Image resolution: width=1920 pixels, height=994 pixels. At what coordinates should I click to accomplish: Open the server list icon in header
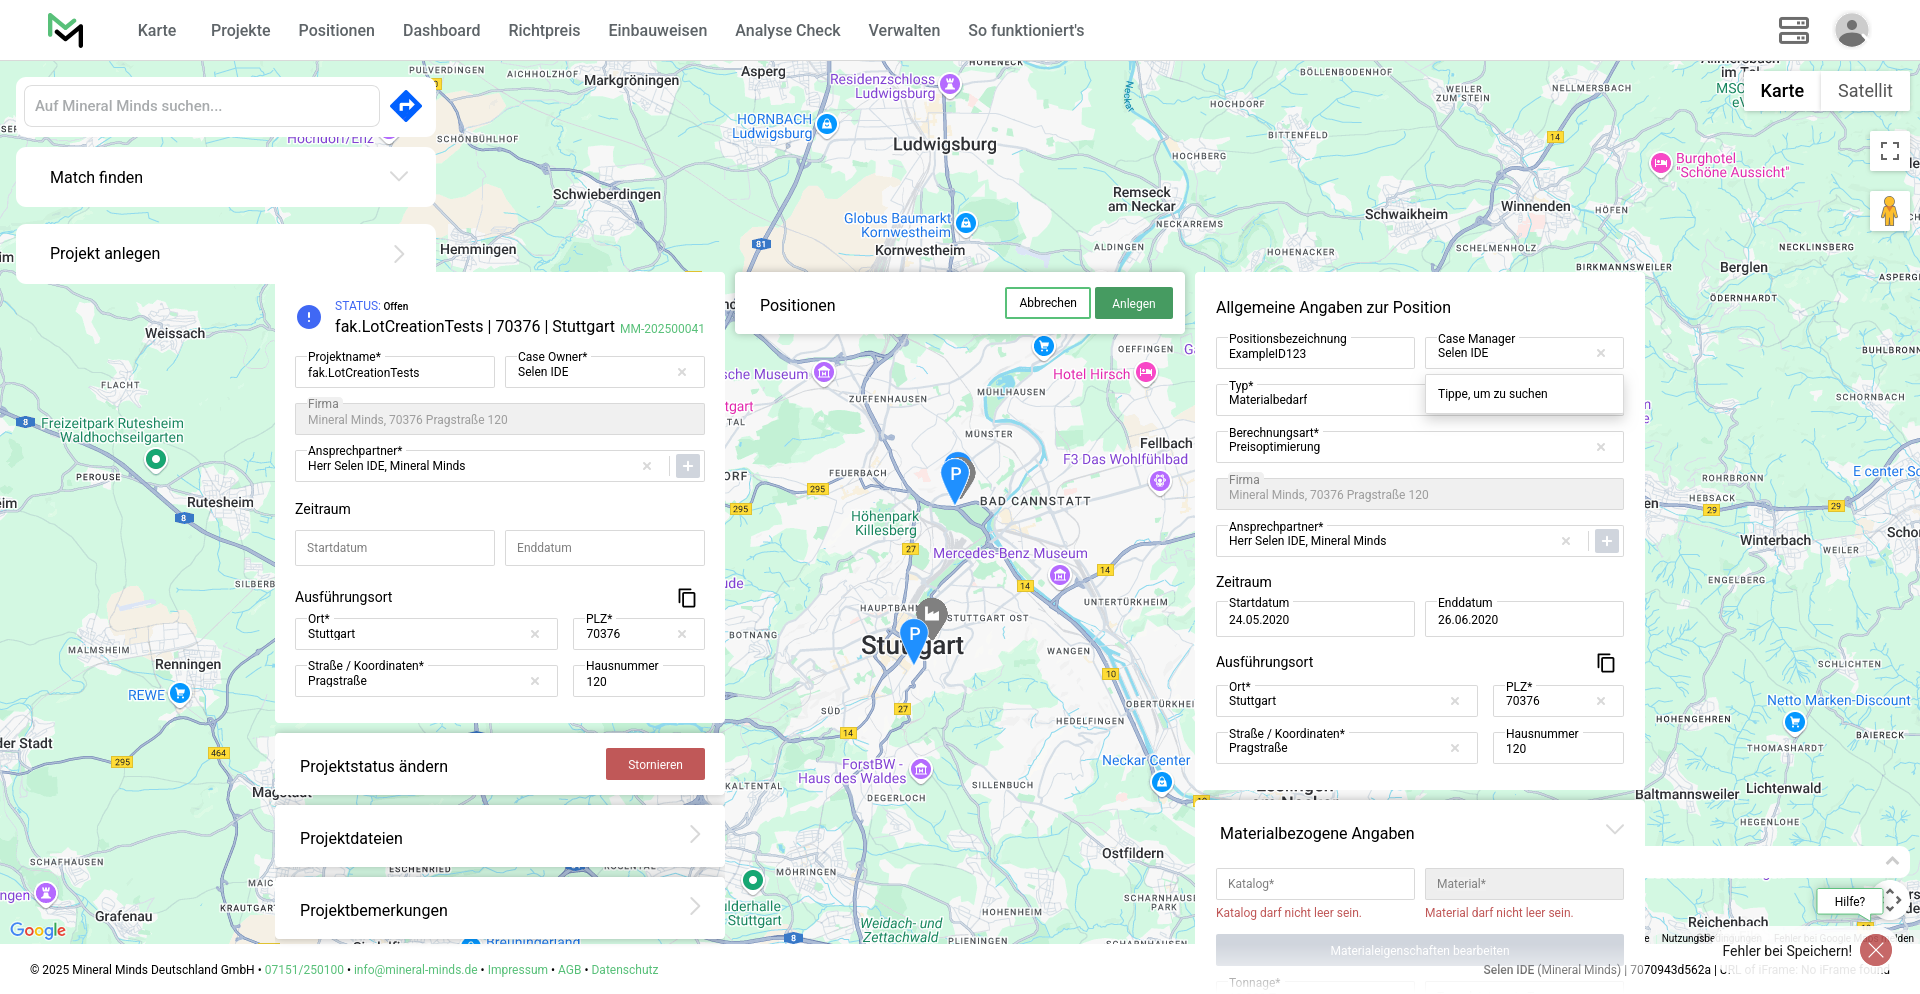[x=1793, y=30]
